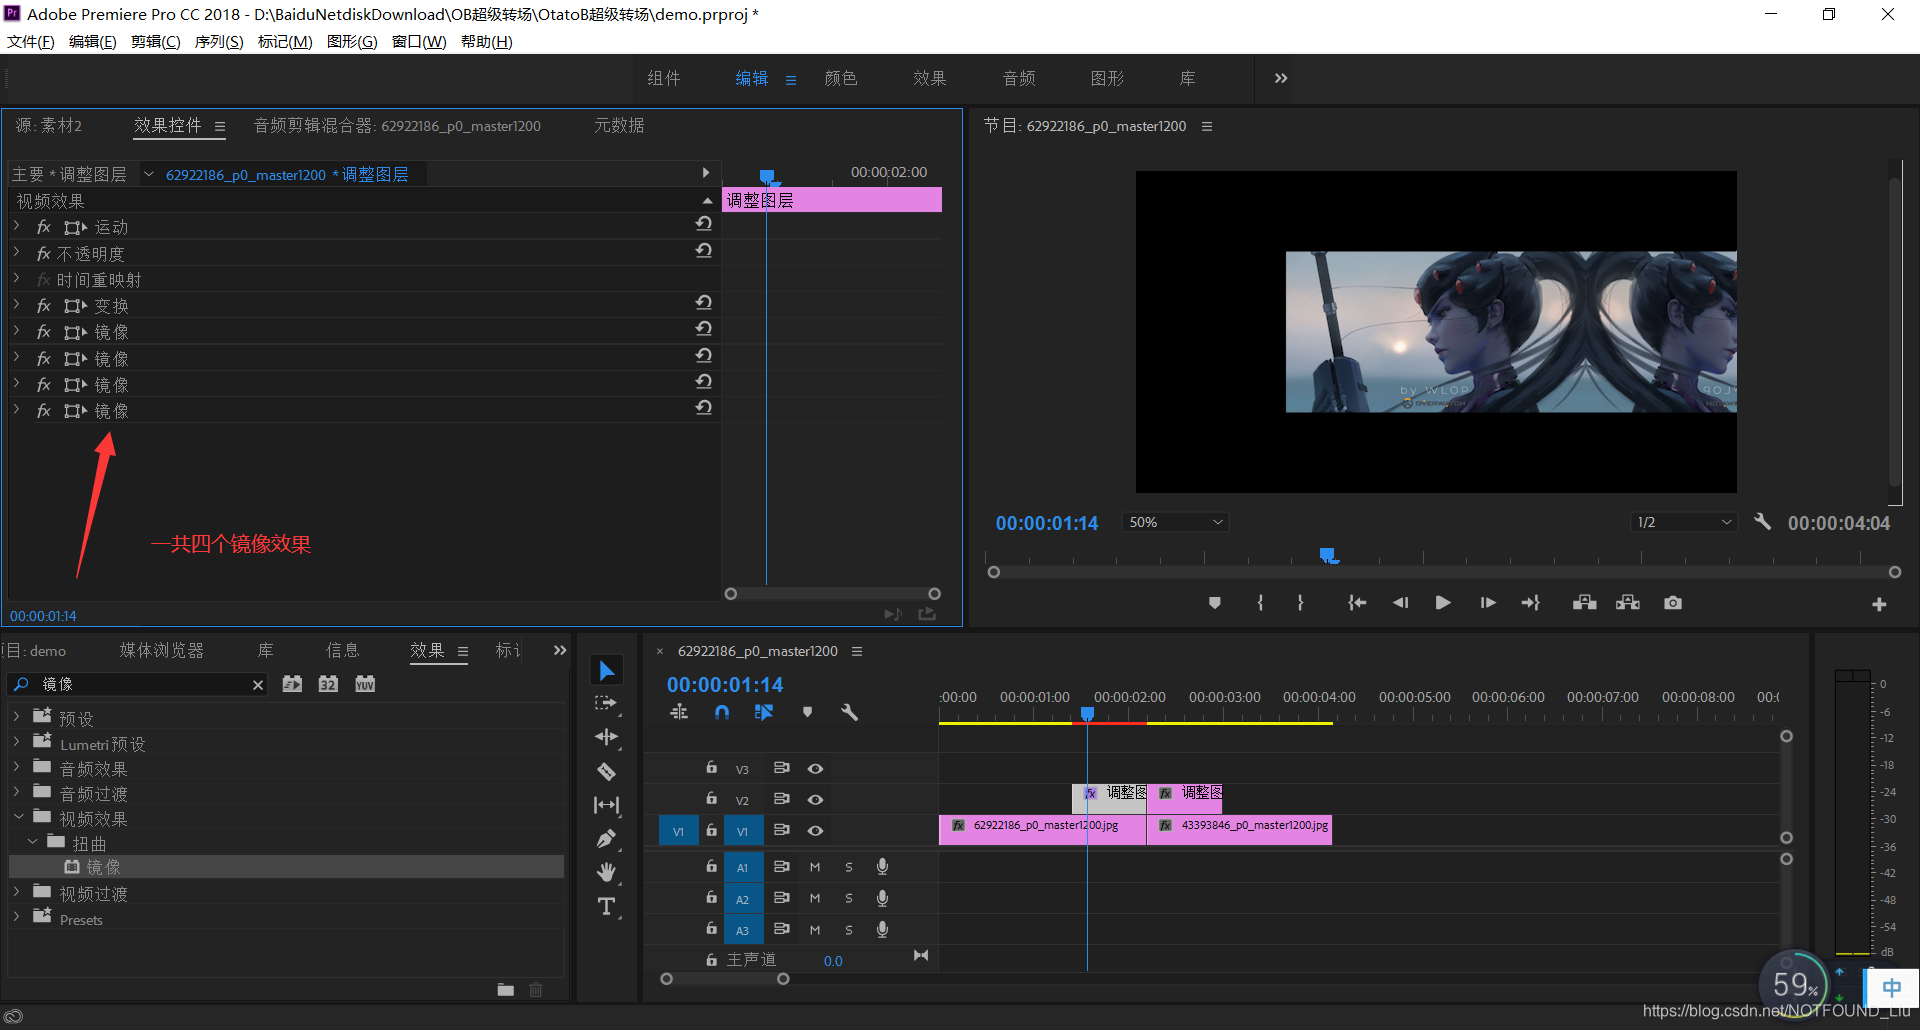Viewport: 1920px width, 1030px height.
Task: Reset the 变换 effect
Action: [704, 302]
